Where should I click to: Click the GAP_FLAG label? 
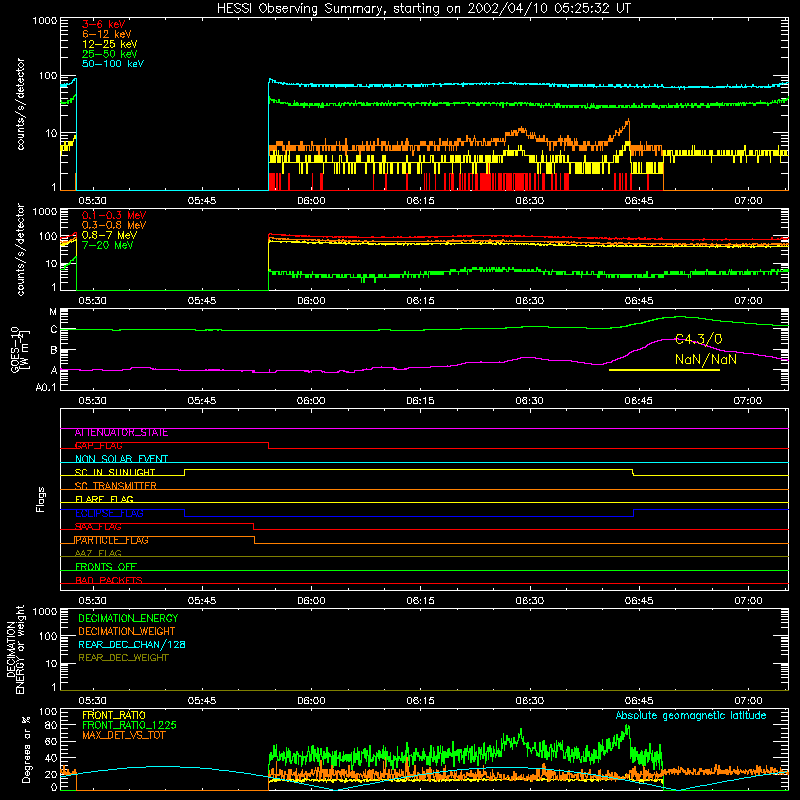98,446
